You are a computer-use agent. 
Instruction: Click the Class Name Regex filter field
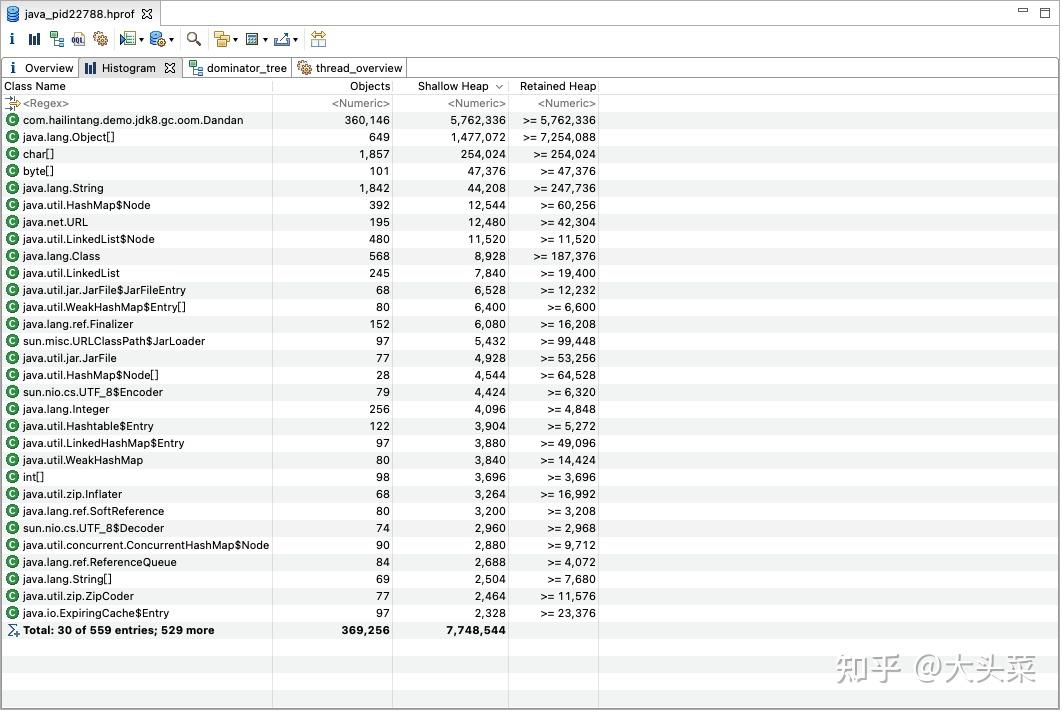[138, 104]
